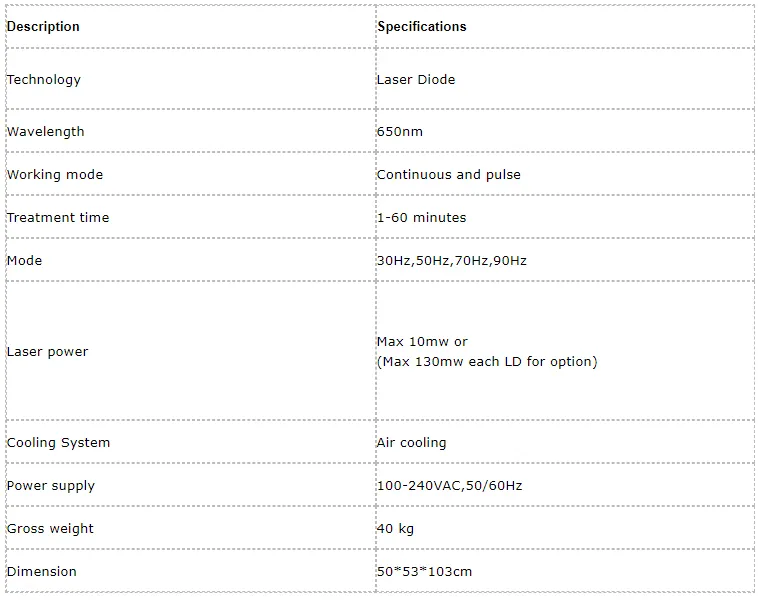Image resolution: width=758 pixels, height=600 pixels.
Task: Click "(Max 130mw each LD for option)" text
Action: (487, 362)
